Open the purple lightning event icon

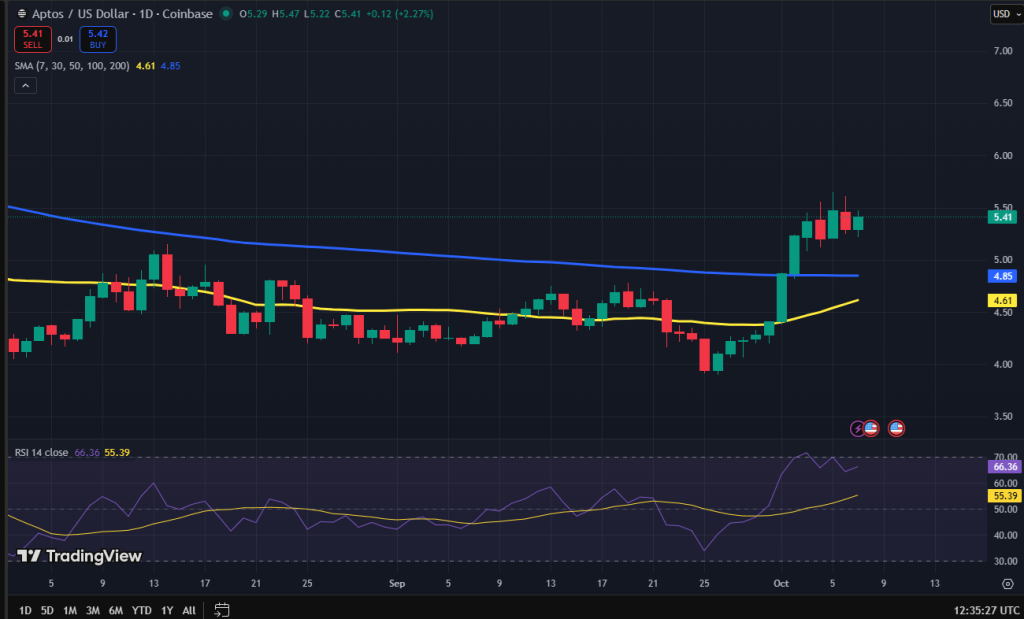pos(857,428)
